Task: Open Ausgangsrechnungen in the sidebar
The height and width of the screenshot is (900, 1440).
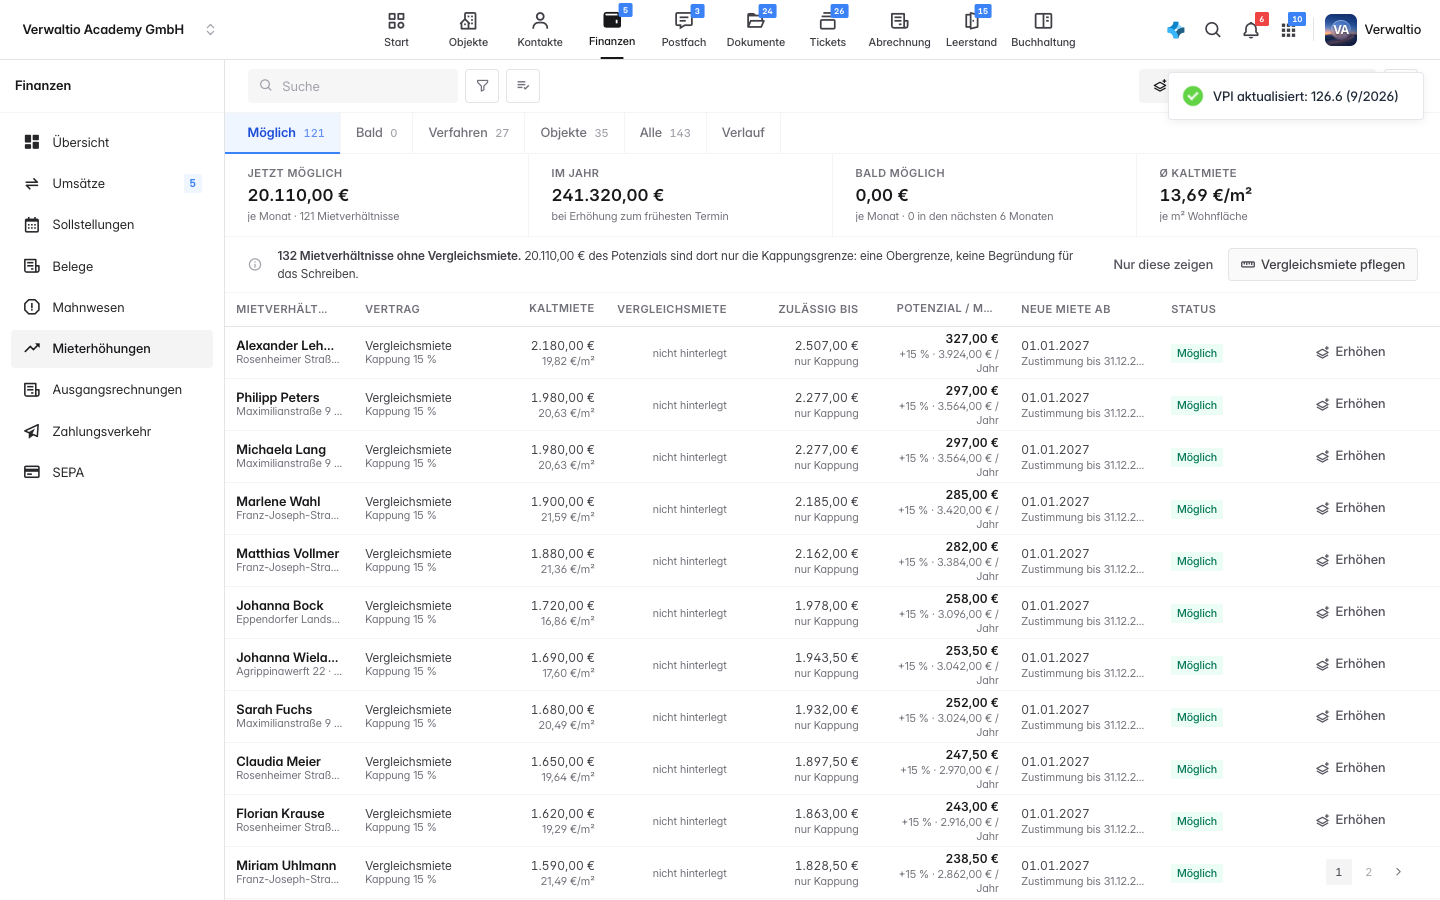Action: click(112, 390)
